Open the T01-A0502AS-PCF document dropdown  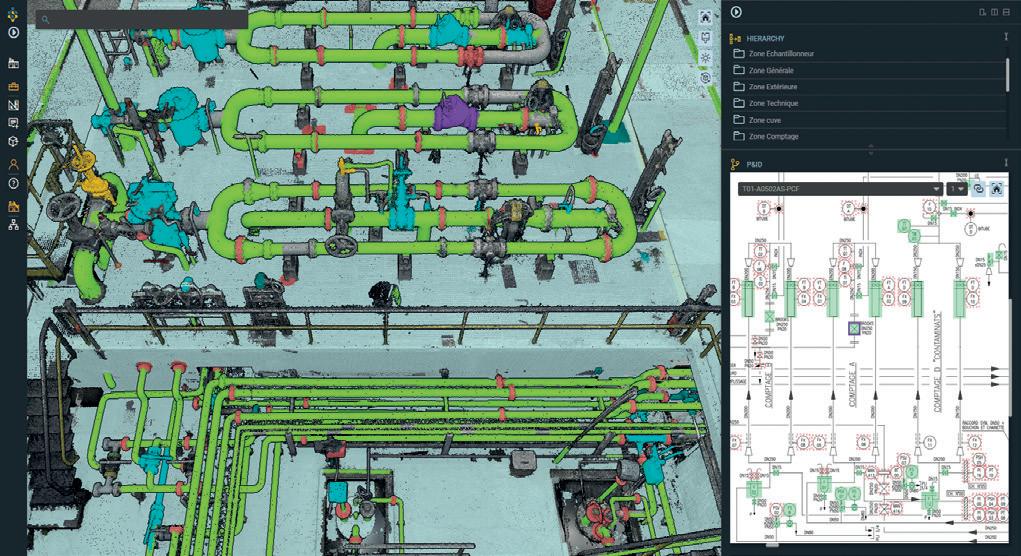click(x=840, y=189)
